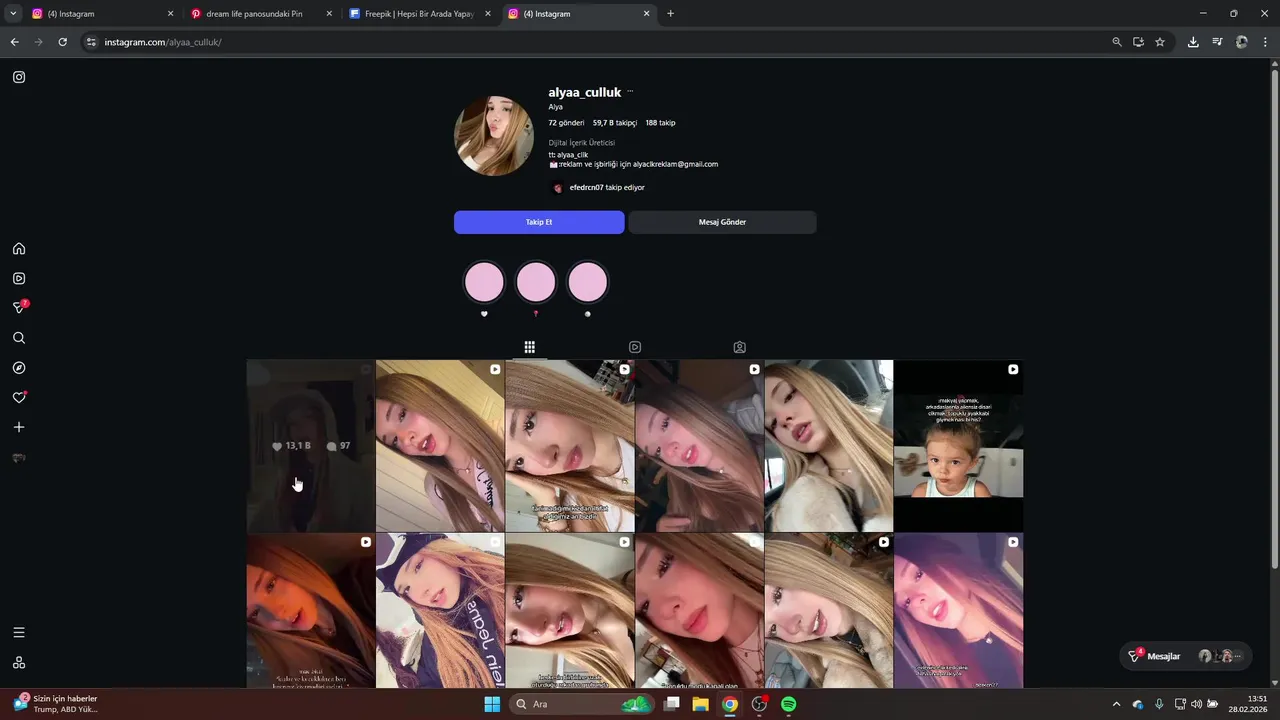Open site information icon in address bar
The height and width of the screenshot is (720, 1280).
91,42
